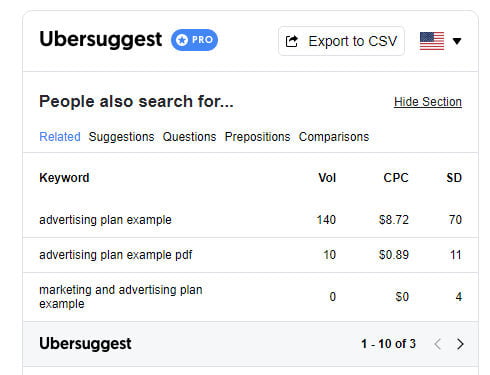Open the country dropdown arrow
The height and width of the screenshot is (375, 490).
(x=457, y=41)
